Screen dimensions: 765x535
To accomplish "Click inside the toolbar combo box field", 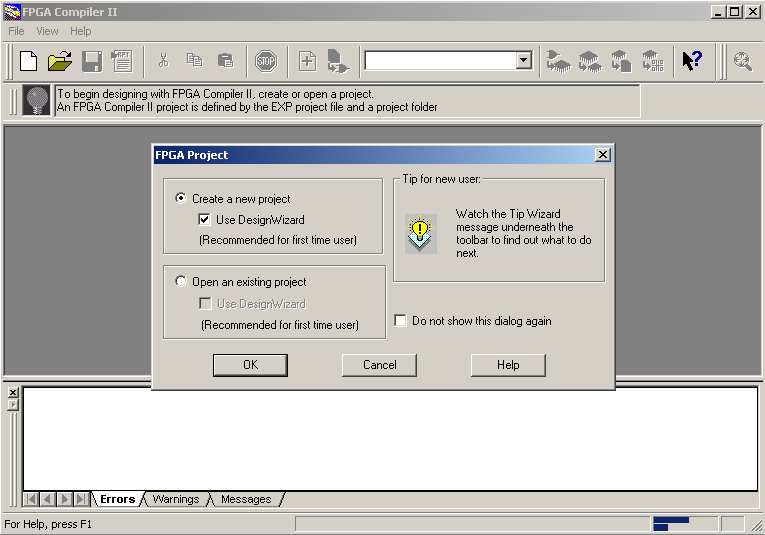I will (441, 60).
